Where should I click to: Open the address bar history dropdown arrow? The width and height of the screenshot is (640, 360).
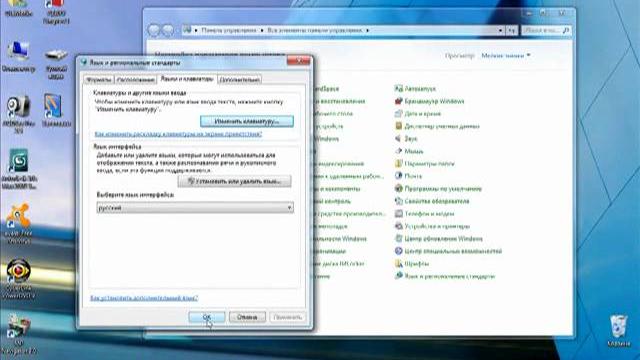click(500, 30)
